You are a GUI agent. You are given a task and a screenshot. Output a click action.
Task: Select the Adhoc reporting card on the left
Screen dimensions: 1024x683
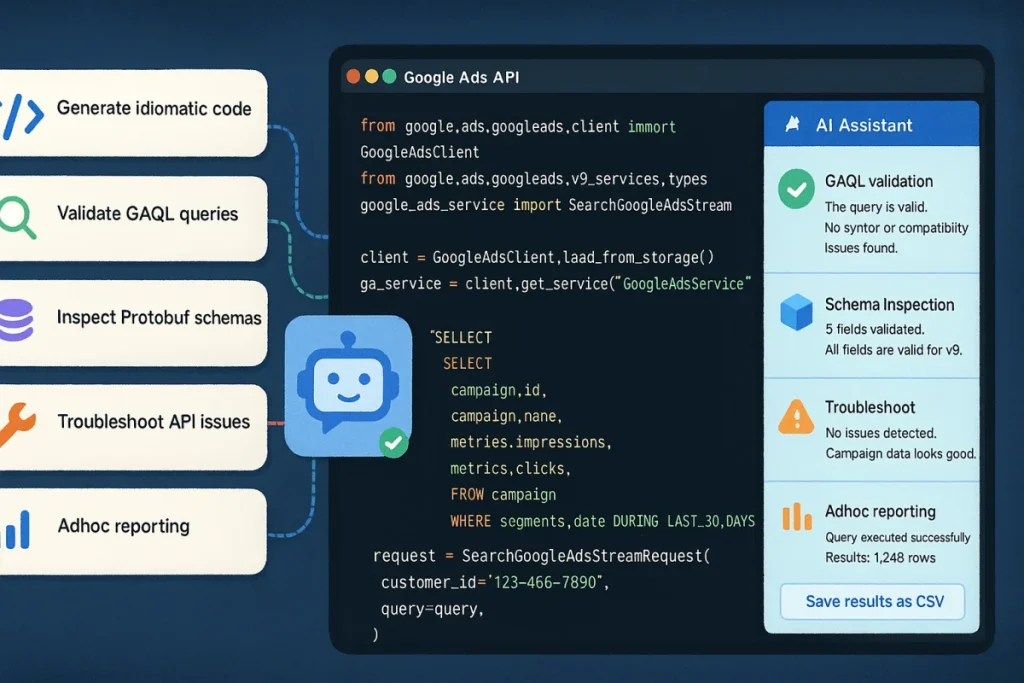[133, 532]
